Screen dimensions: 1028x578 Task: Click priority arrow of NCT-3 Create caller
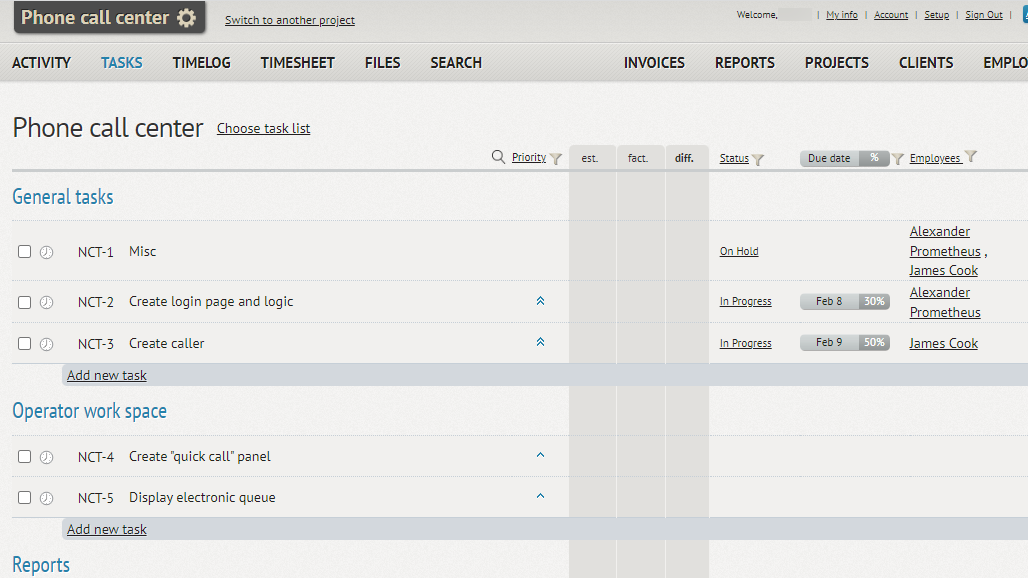point(540,342)
